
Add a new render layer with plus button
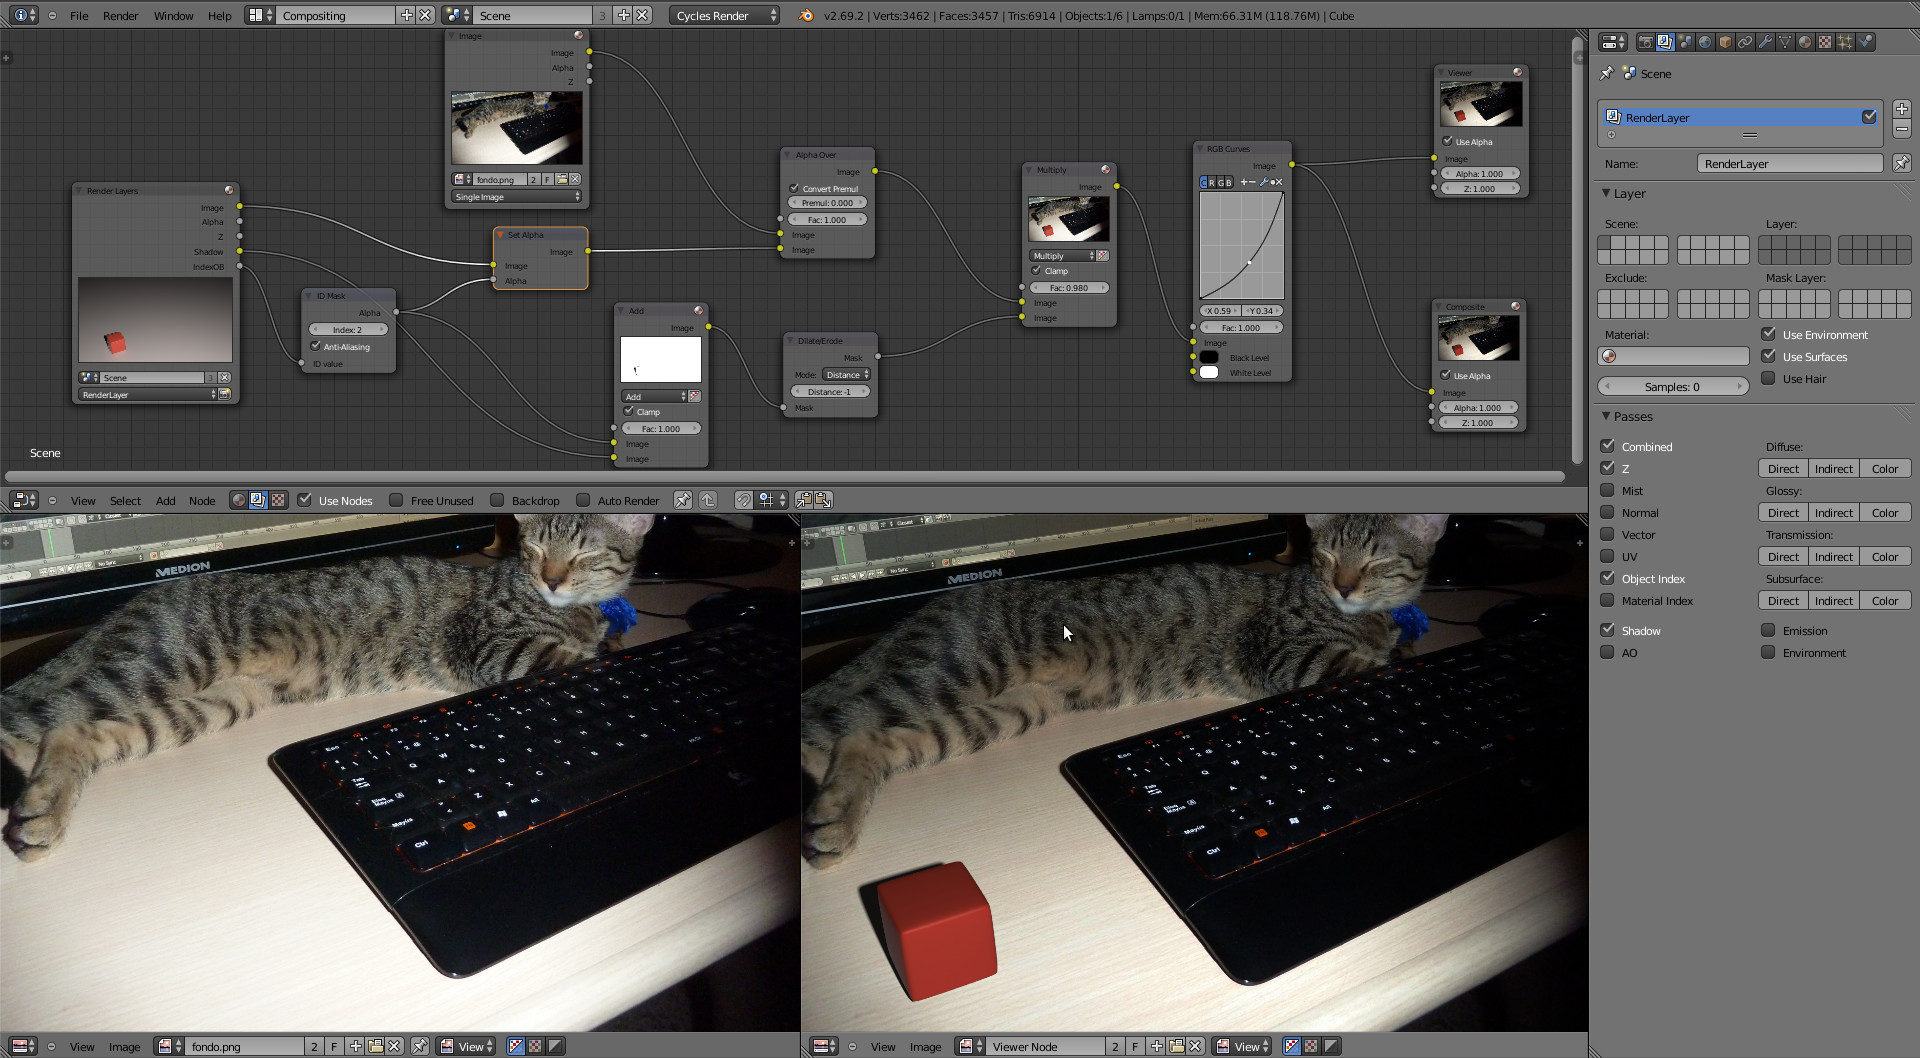[x=1902, y=109]
